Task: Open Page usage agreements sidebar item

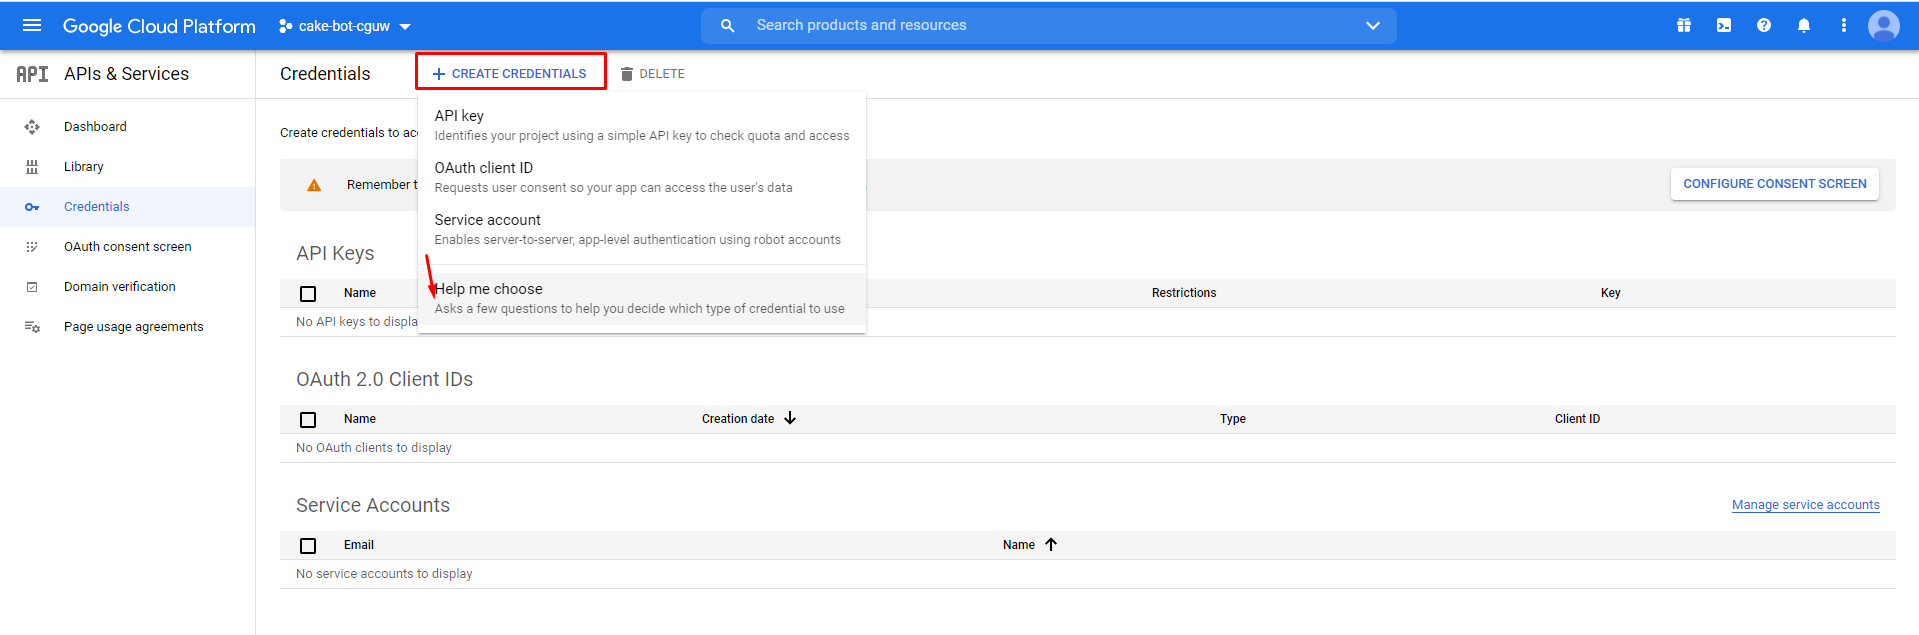Action: 127,327
